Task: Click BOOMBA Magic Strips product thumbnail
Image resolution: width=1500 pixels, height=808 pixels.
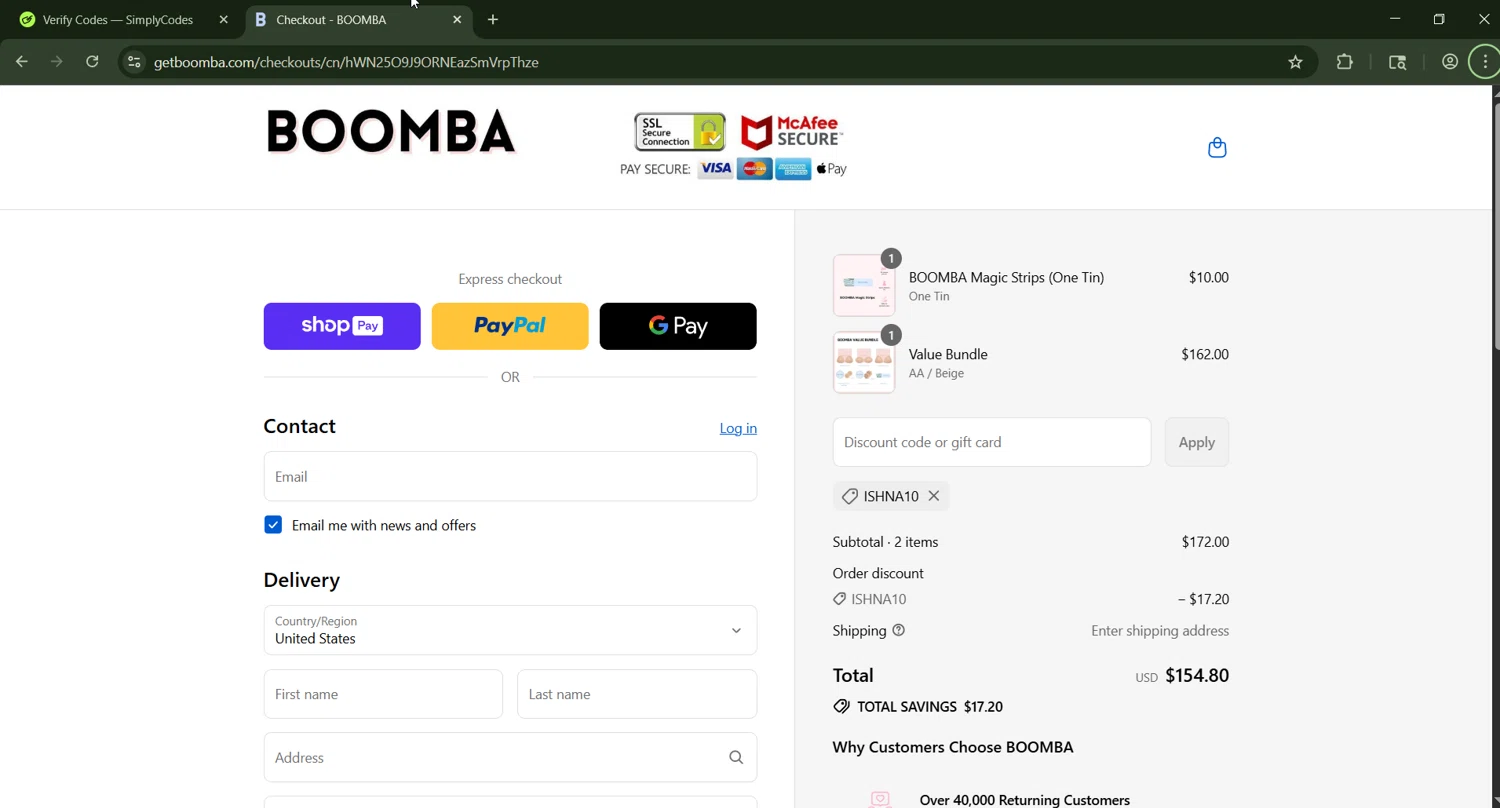Action: pos(864,286)
